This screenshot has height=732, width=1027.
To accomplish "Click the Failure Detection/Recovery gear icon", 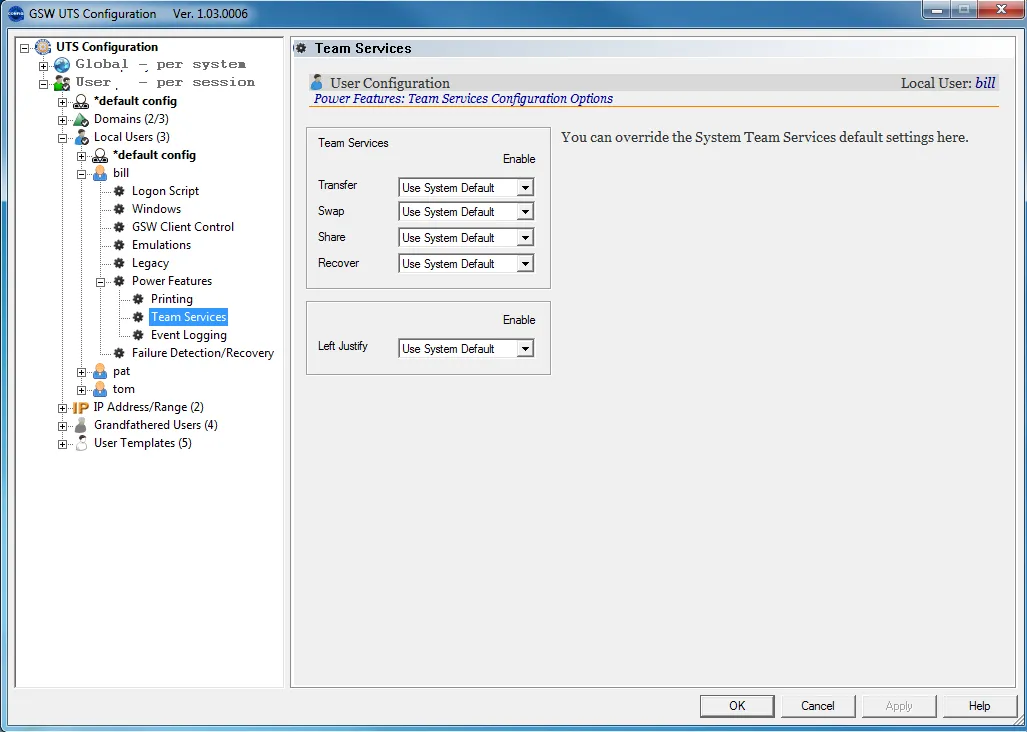I will tap(119, 354).
